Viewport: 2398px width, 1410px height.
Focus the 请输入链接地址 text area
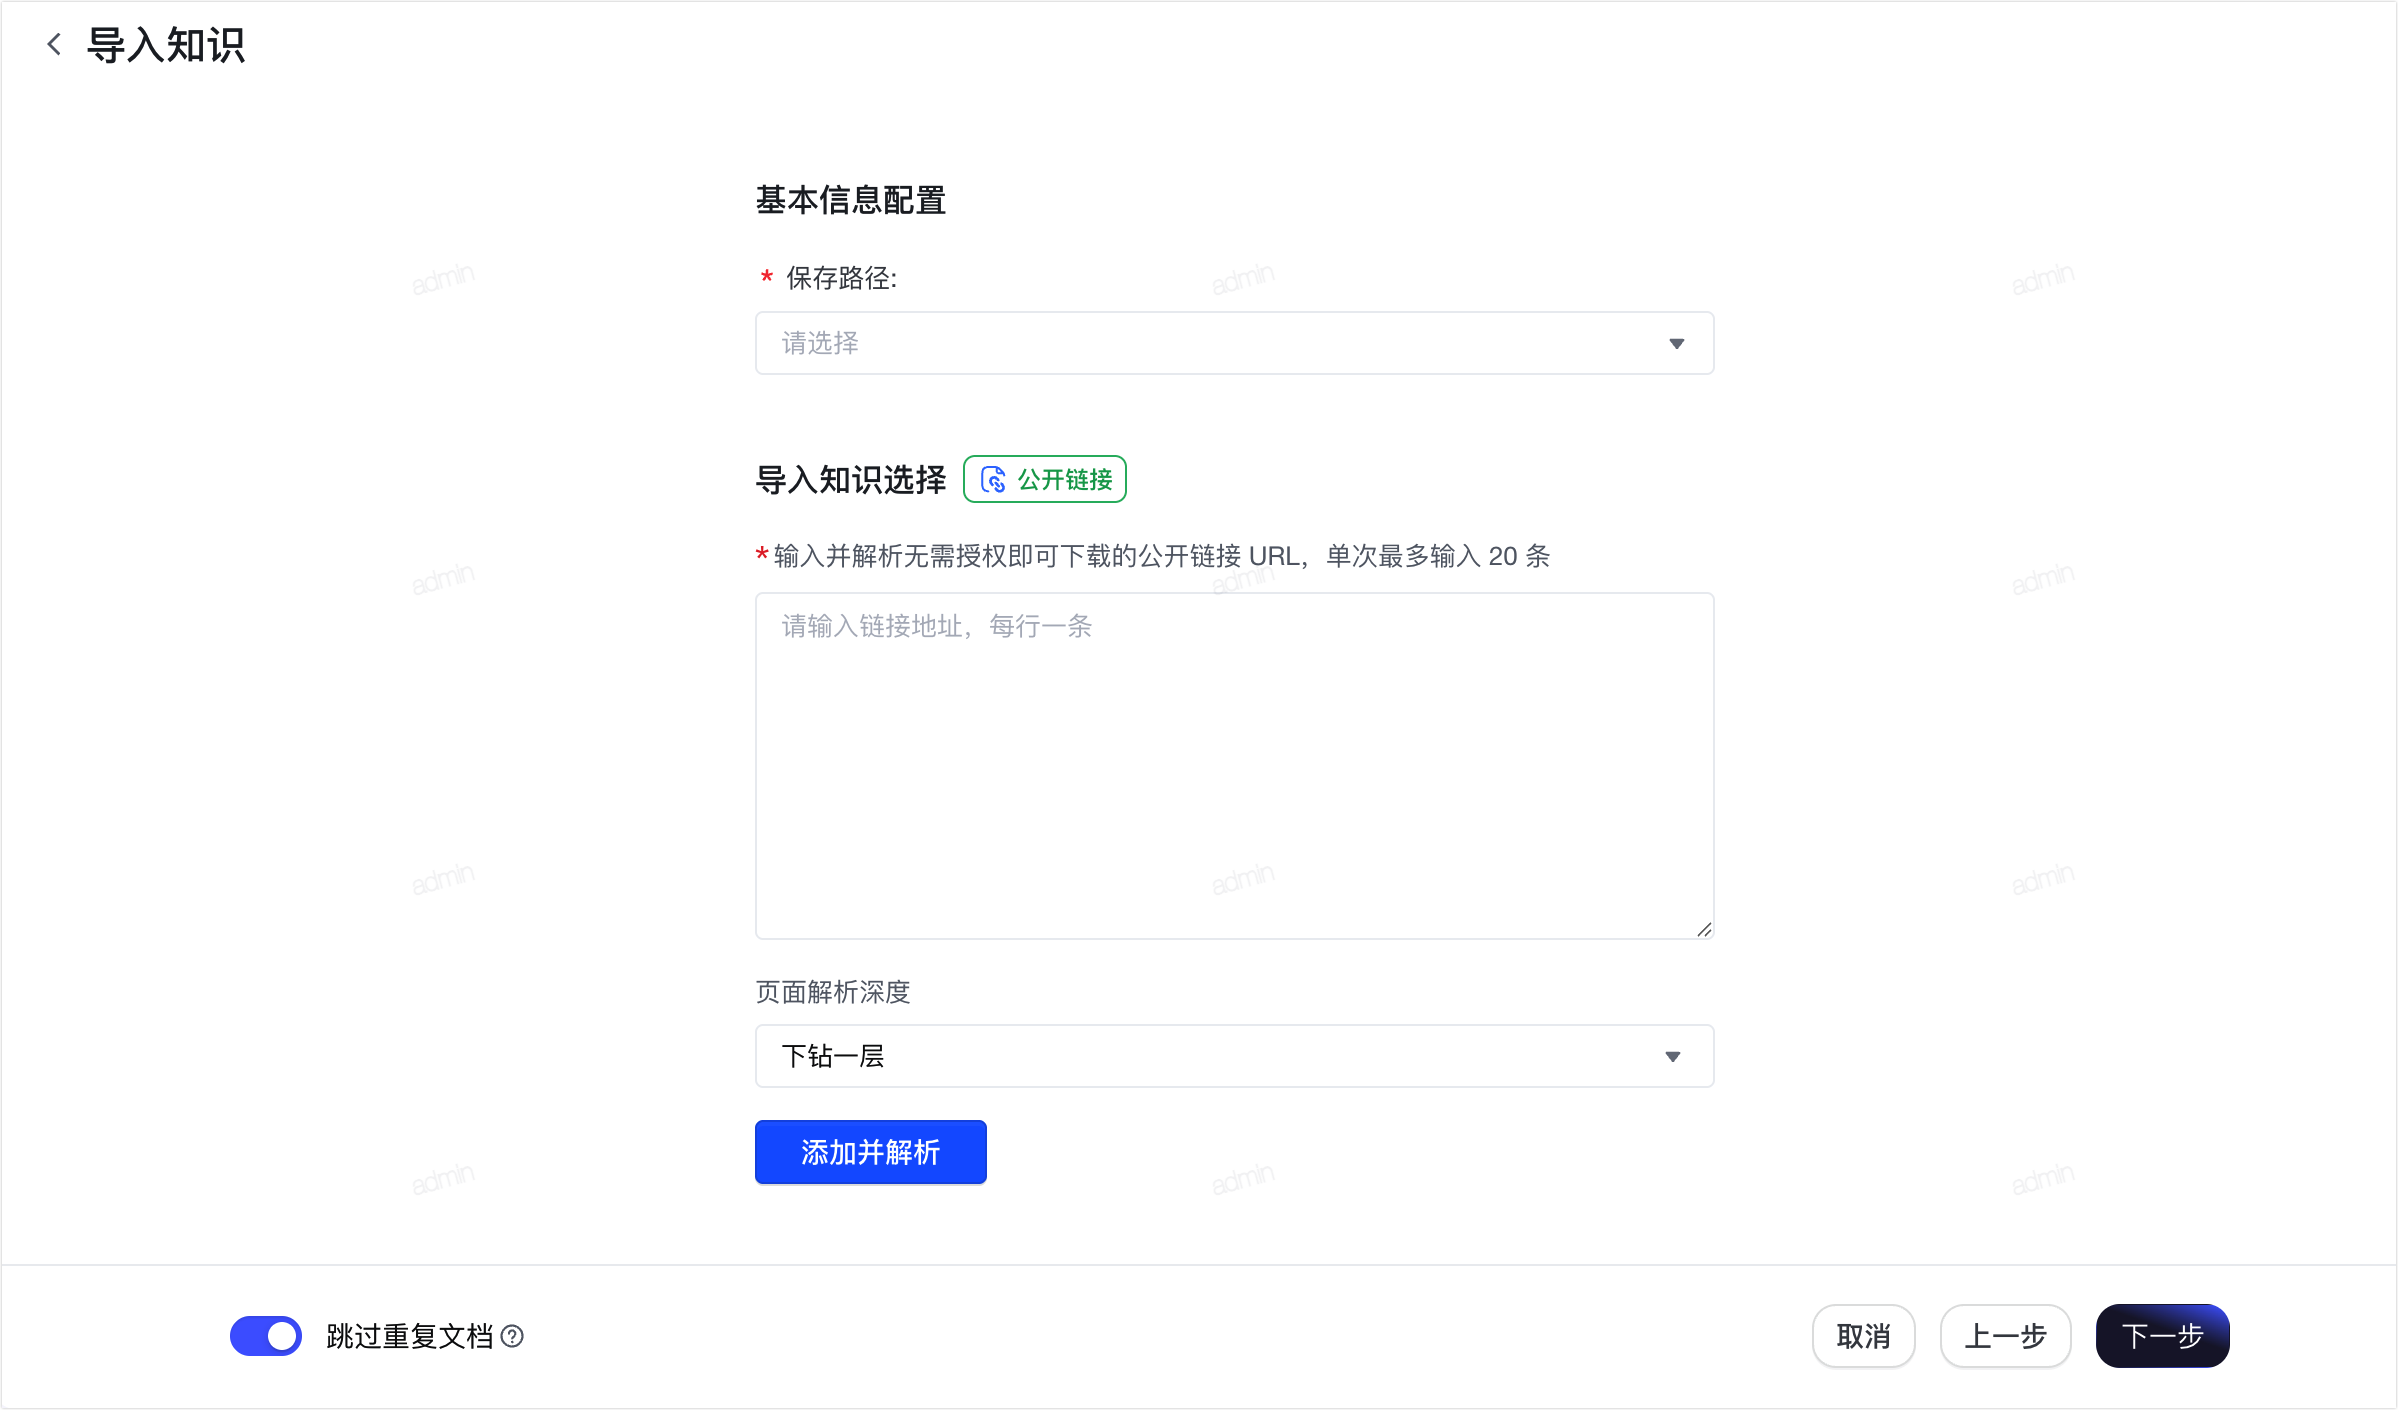(1234, 766)
